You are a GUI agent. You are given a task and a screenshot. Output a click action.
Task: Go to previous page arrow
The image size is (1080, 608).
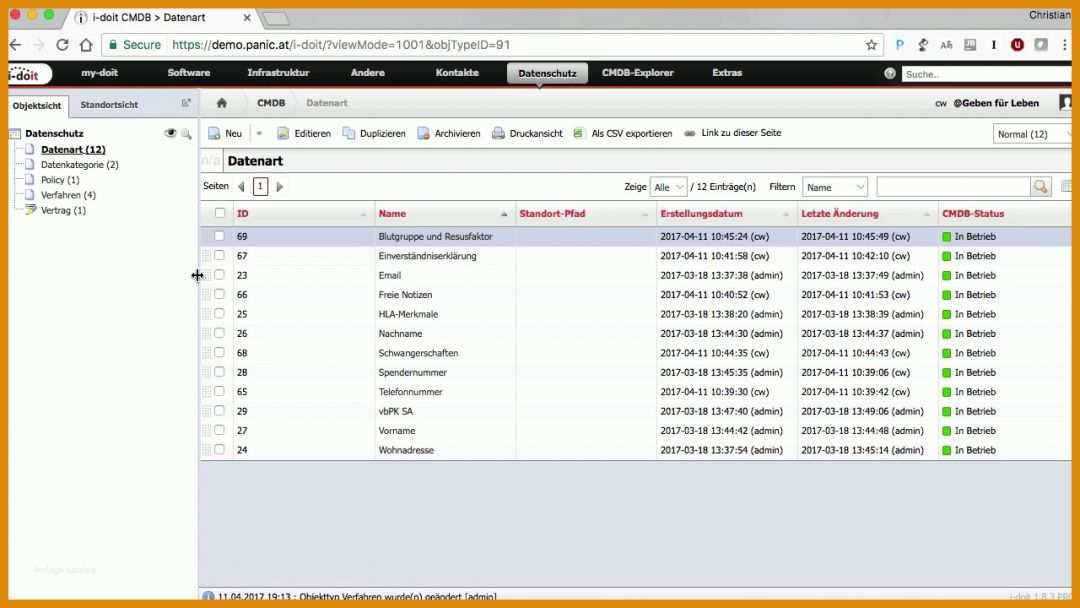tap(241, 187)
